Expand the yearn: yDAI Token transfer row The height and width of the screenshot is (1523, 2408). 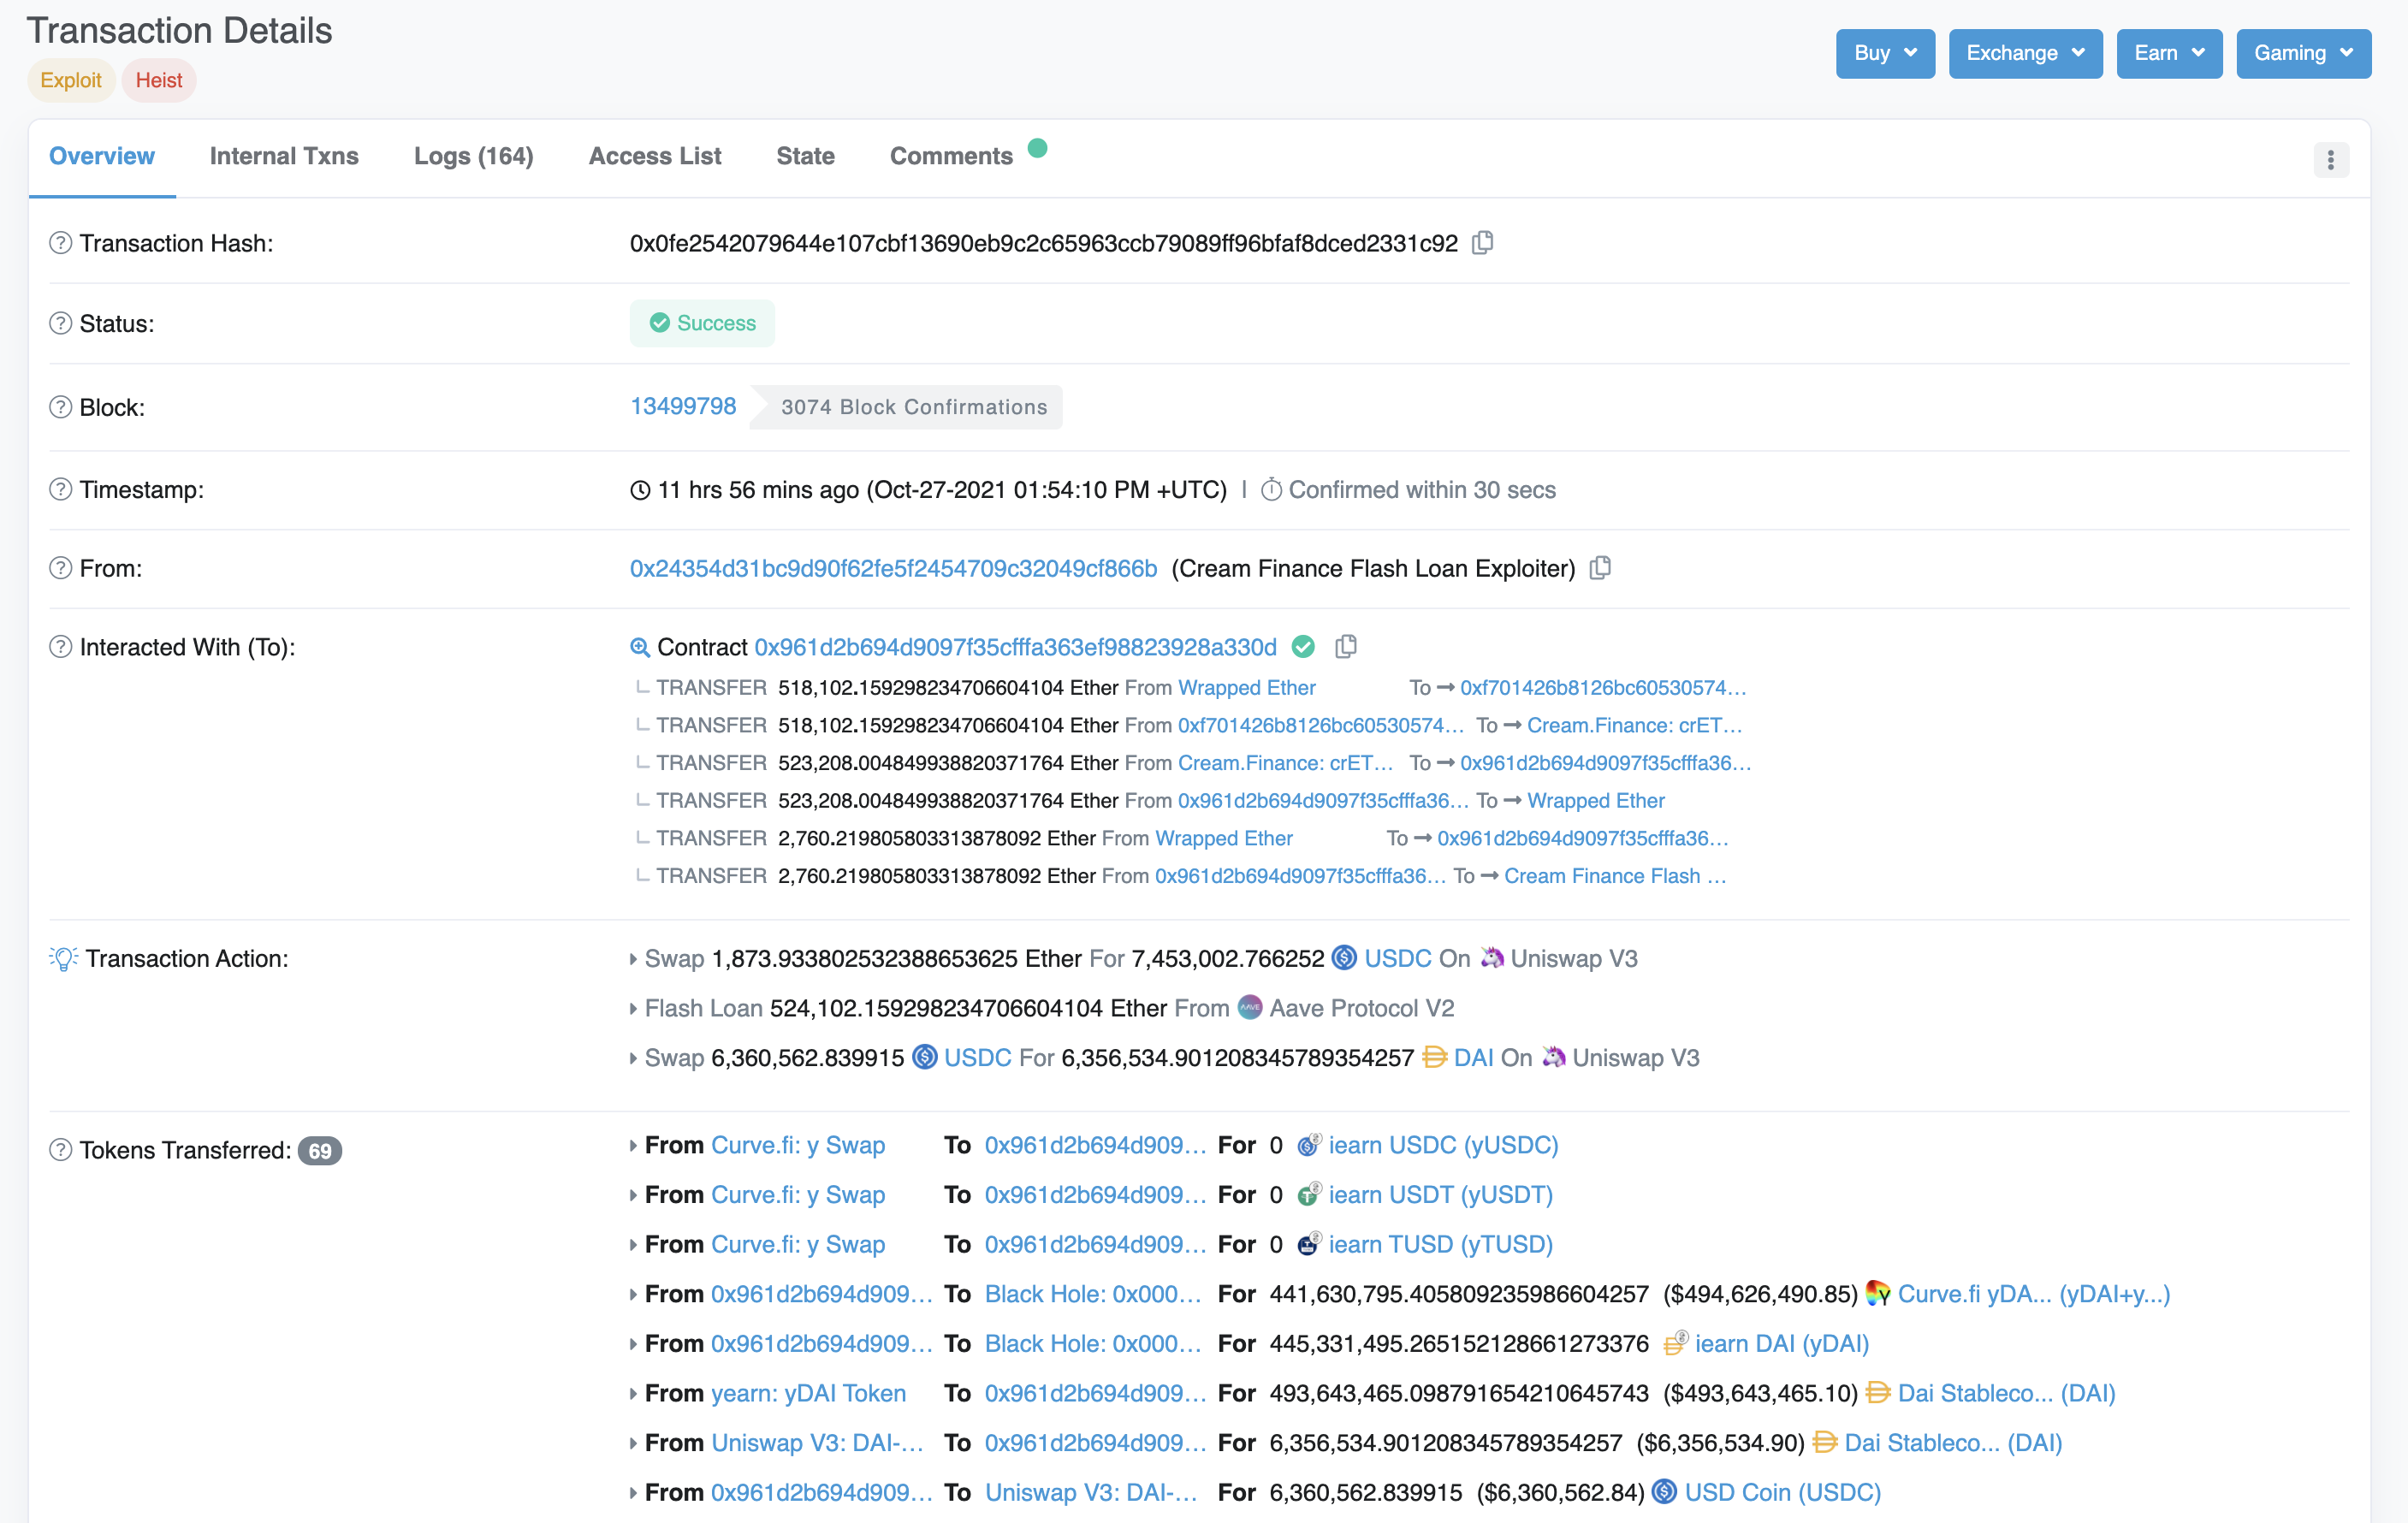pyautogui.click(x=633, y=1394)
